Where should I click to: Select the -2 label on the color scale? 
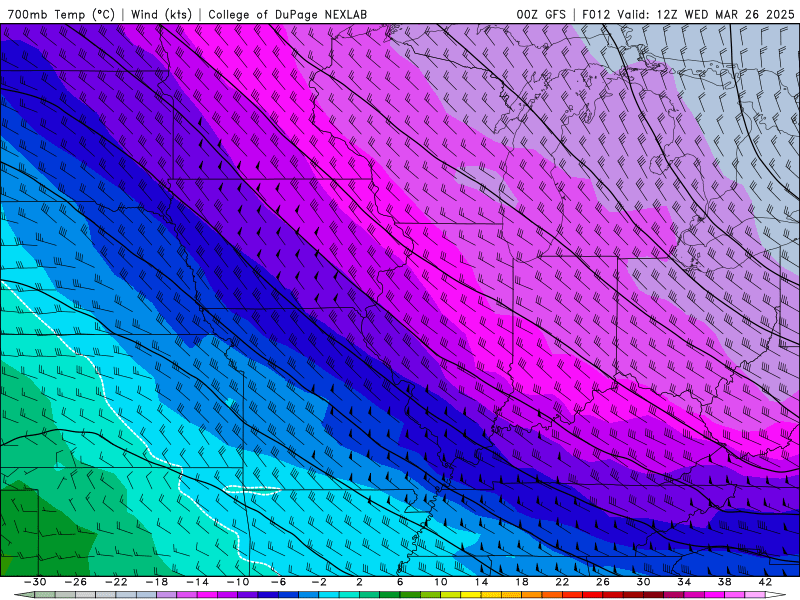[x=319, y=582]
